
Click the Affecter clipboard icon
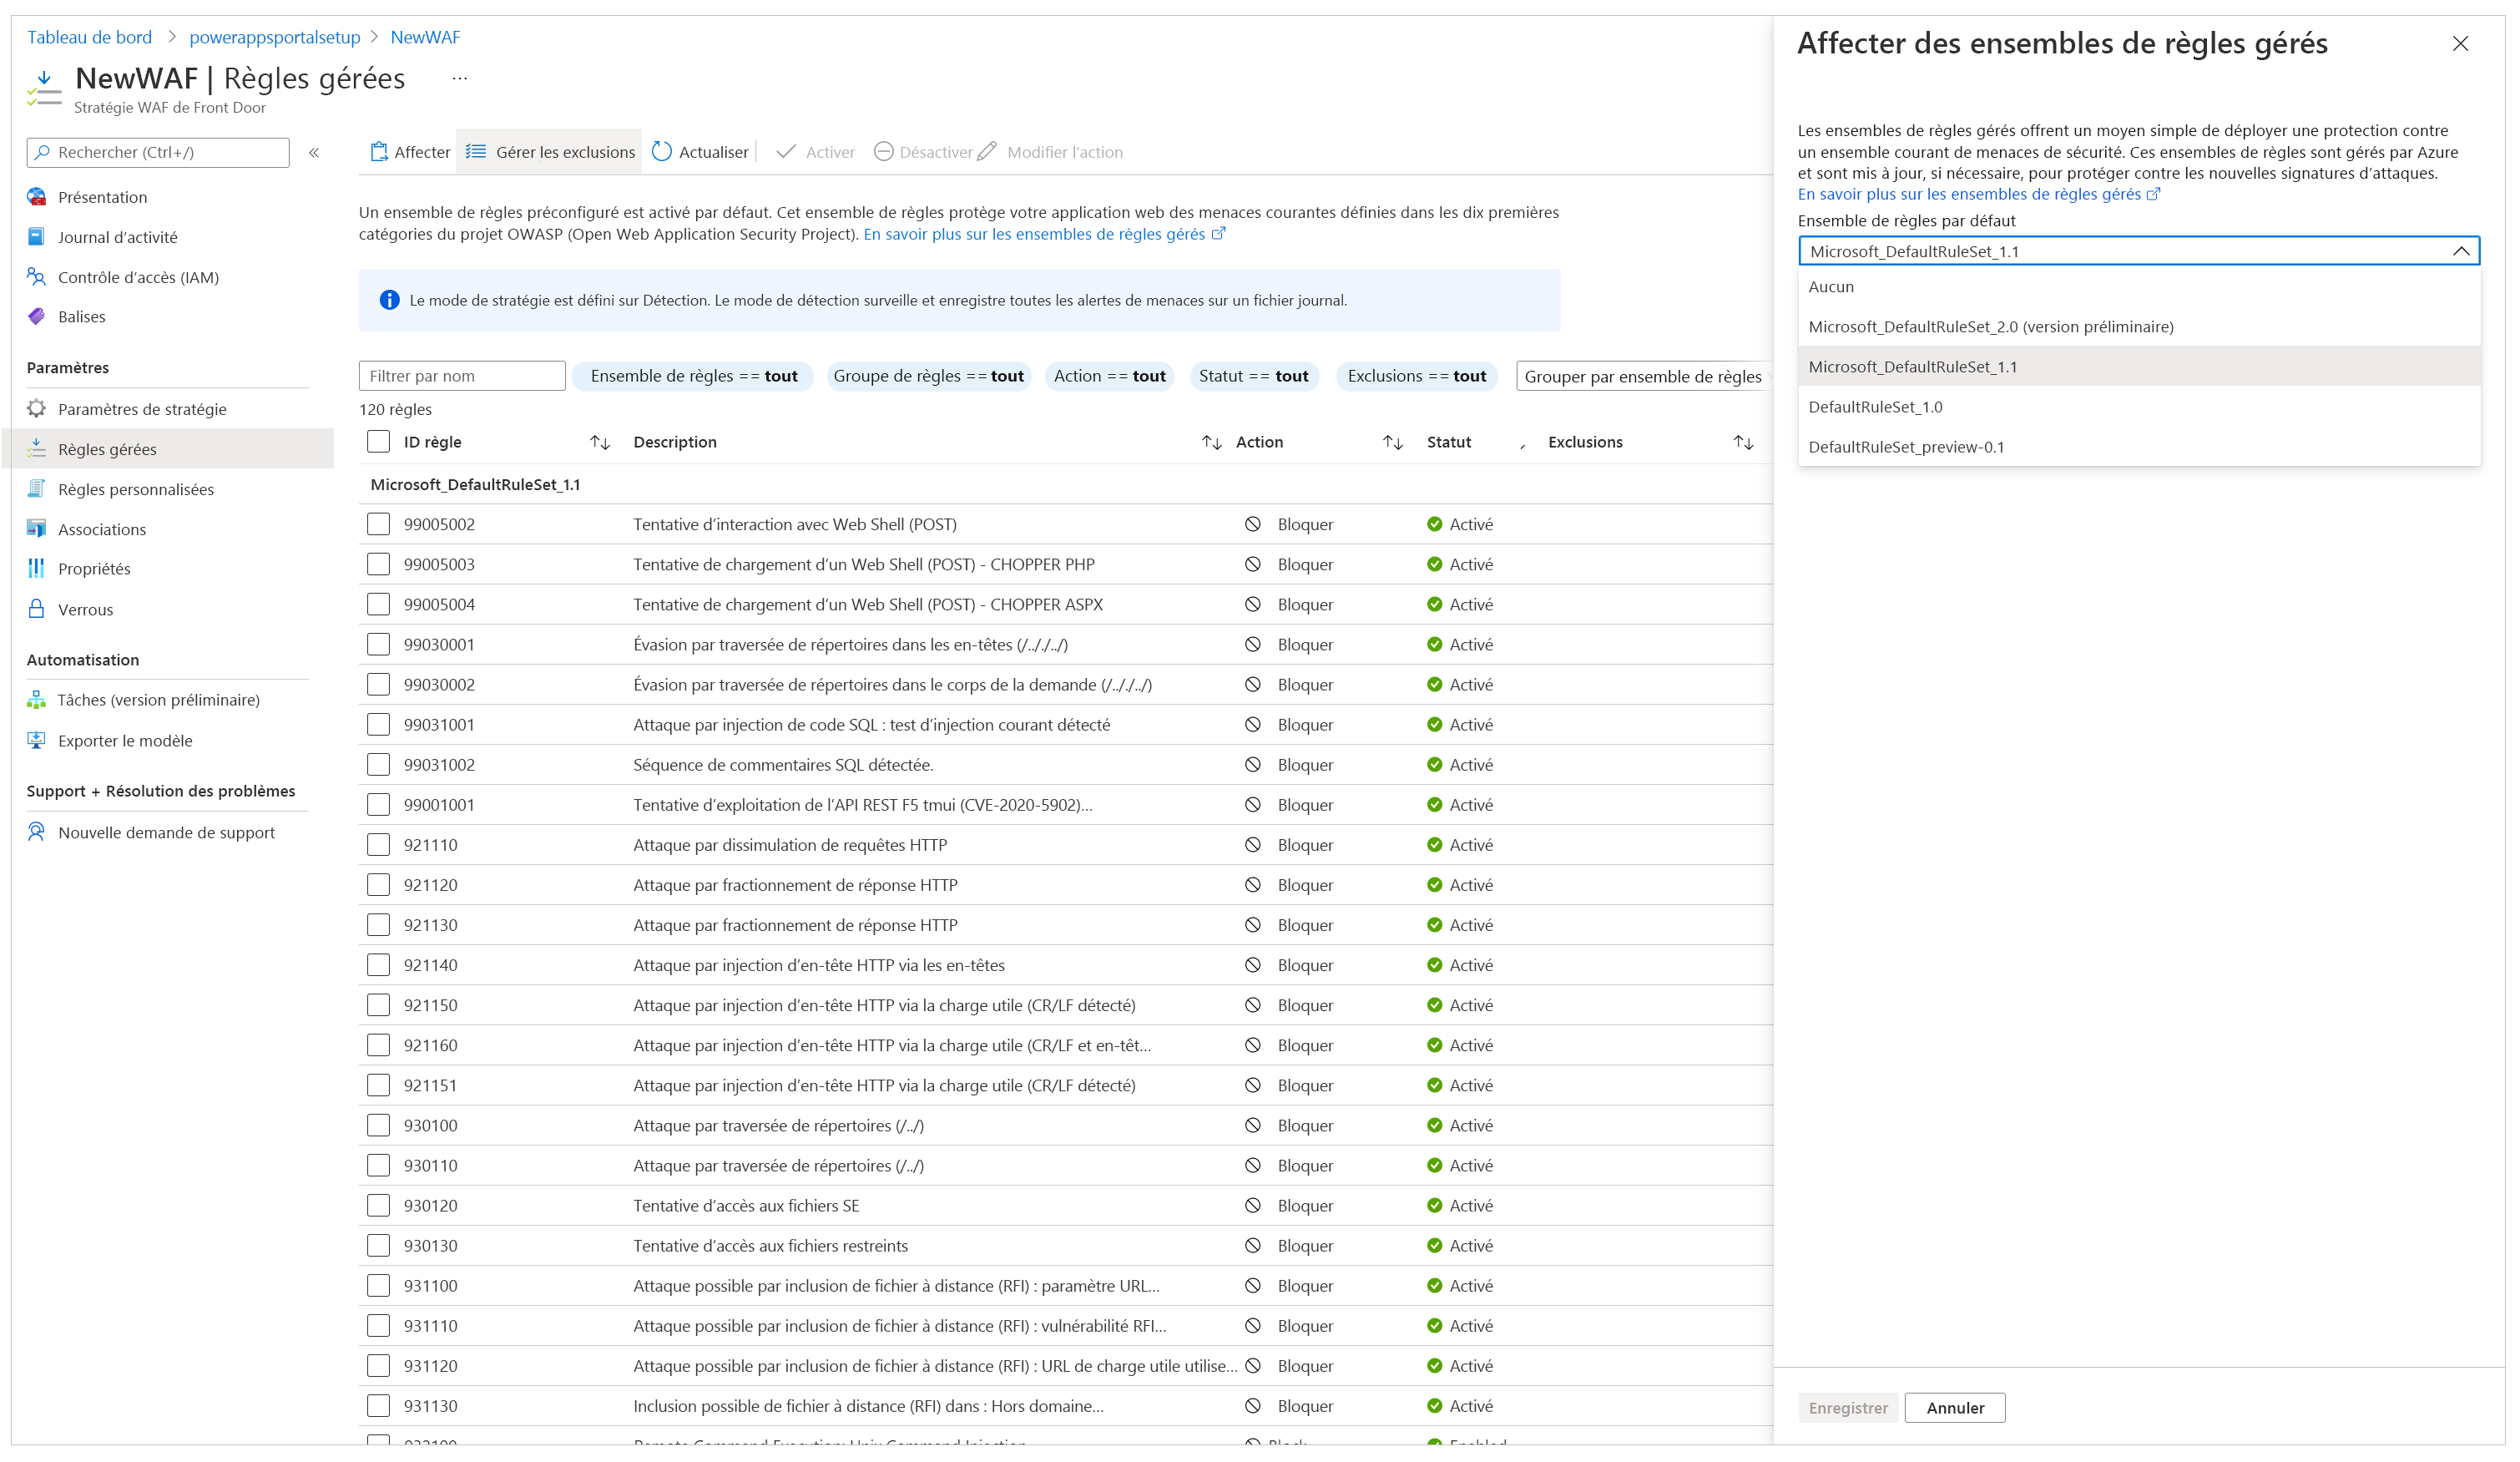pos(379,152)
